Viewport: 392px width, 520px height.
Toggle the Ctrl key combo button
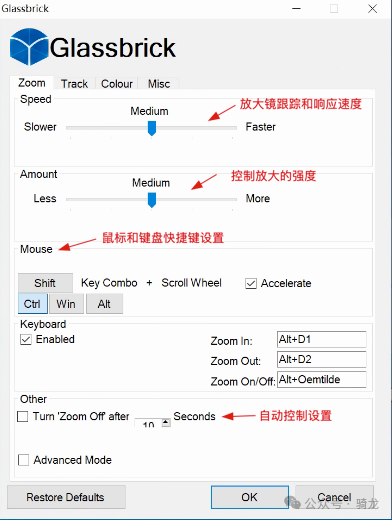click(x=33, y=304)
